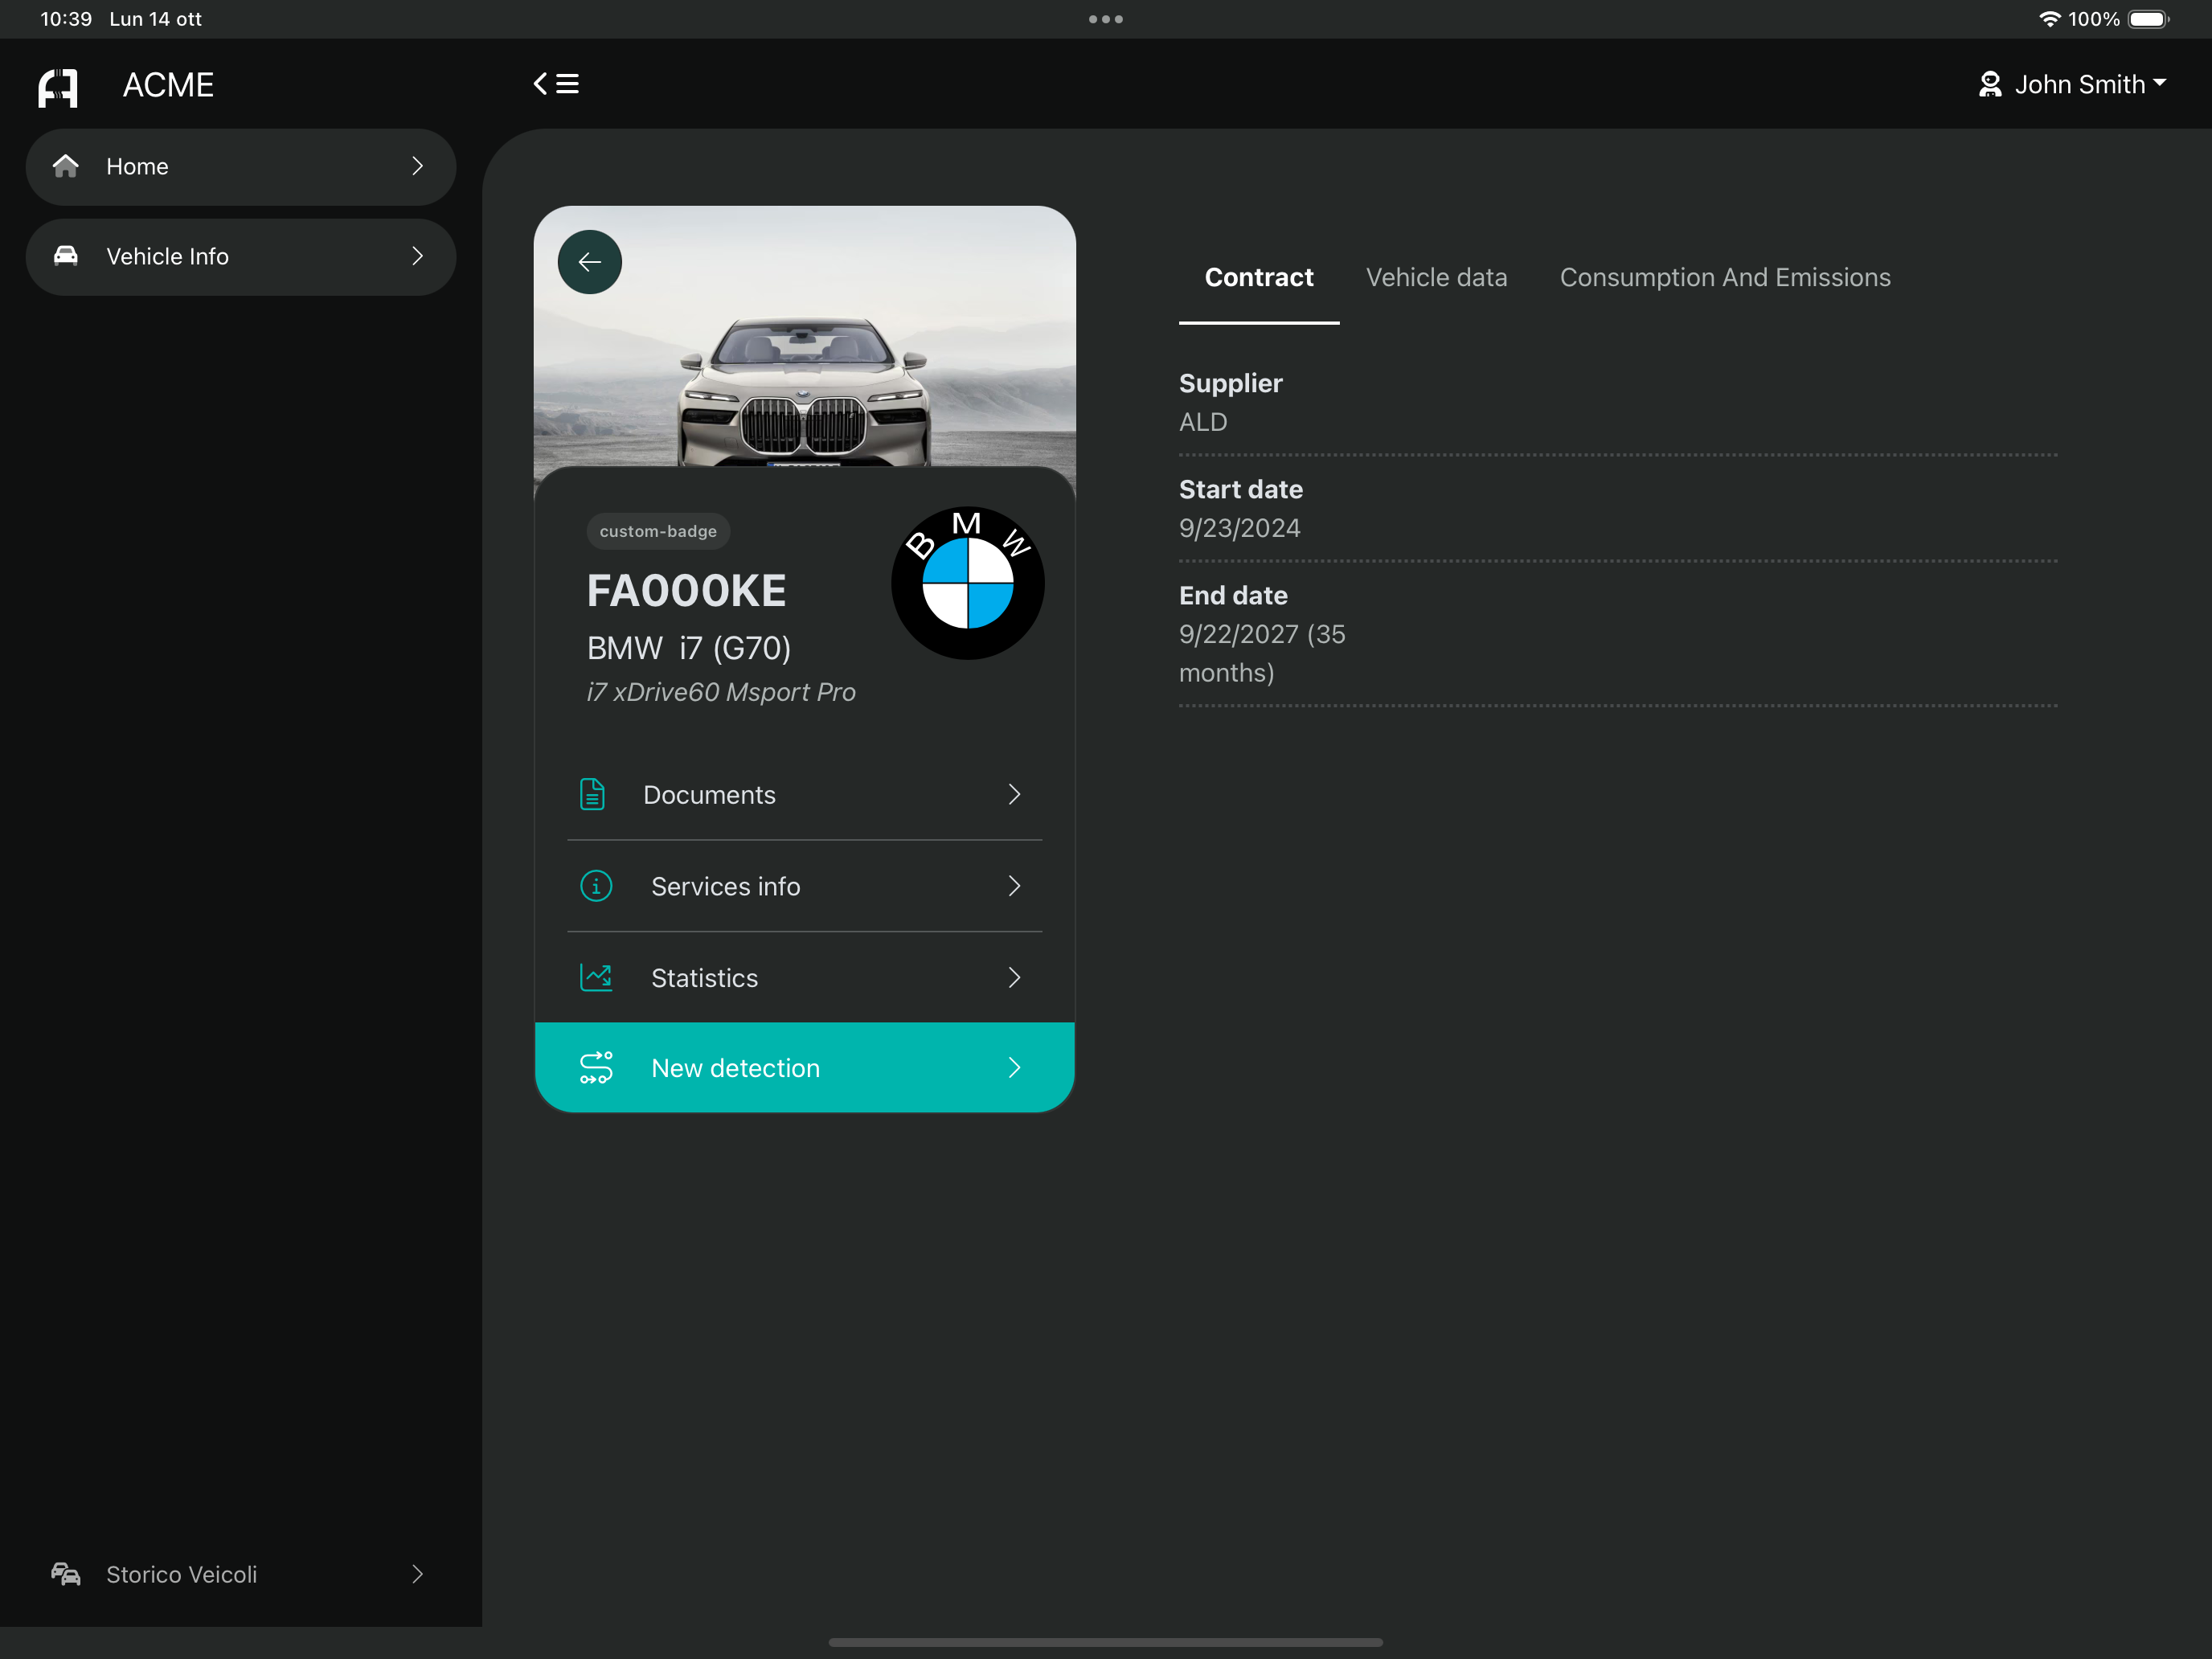2212x1659 pixels.
Task: Click the New detection route icon
Action: [x=596, y=1068]
